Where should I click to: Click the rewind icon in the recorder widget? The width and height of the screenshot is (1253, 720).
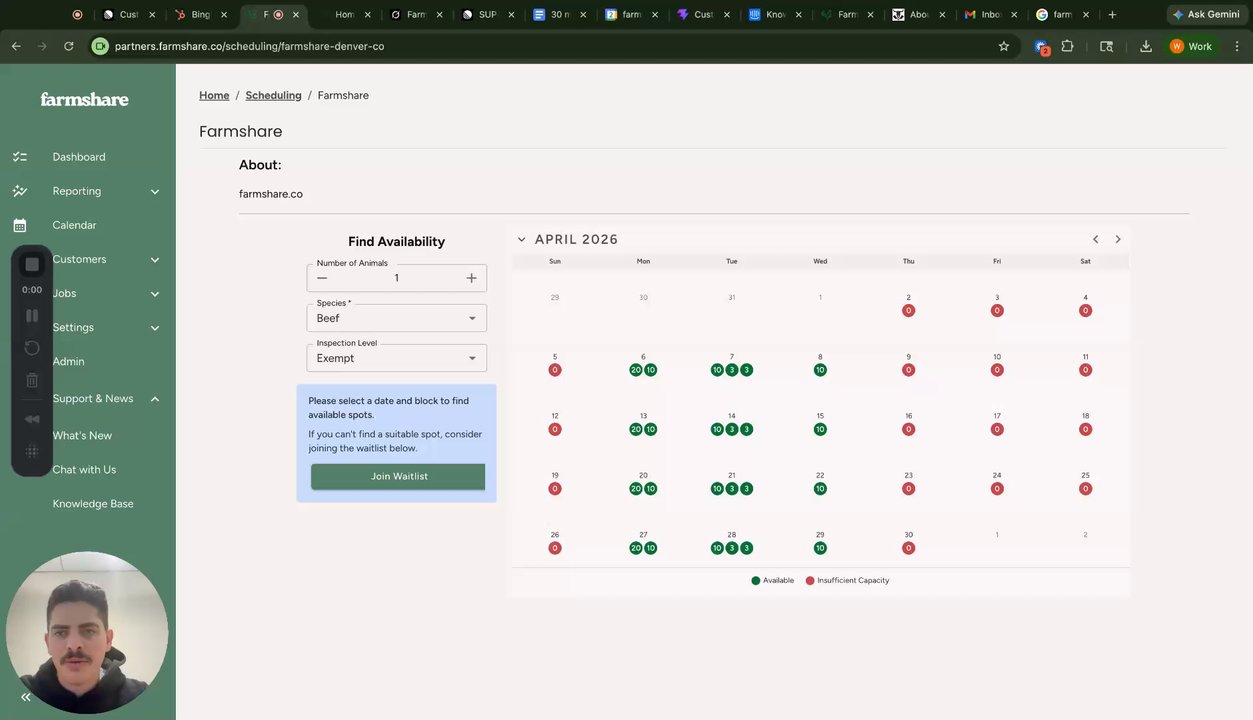[x=32, y=419]
